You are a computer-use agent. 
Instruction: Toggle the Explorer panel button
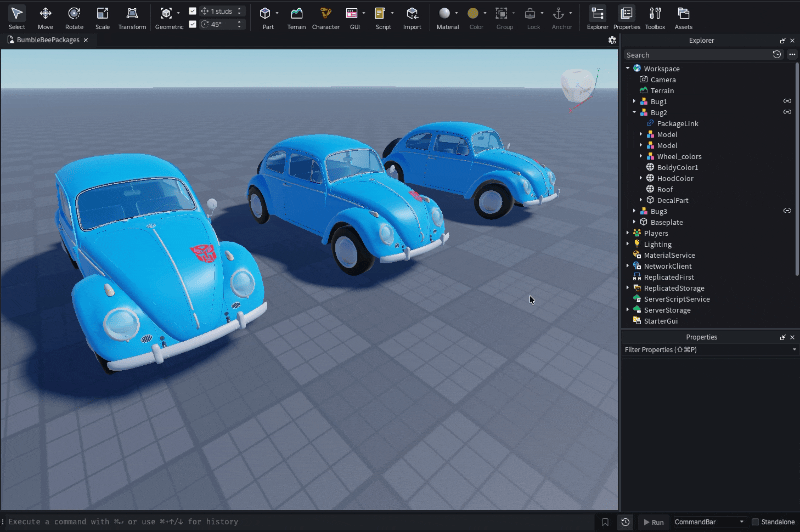tap(597, 18)
